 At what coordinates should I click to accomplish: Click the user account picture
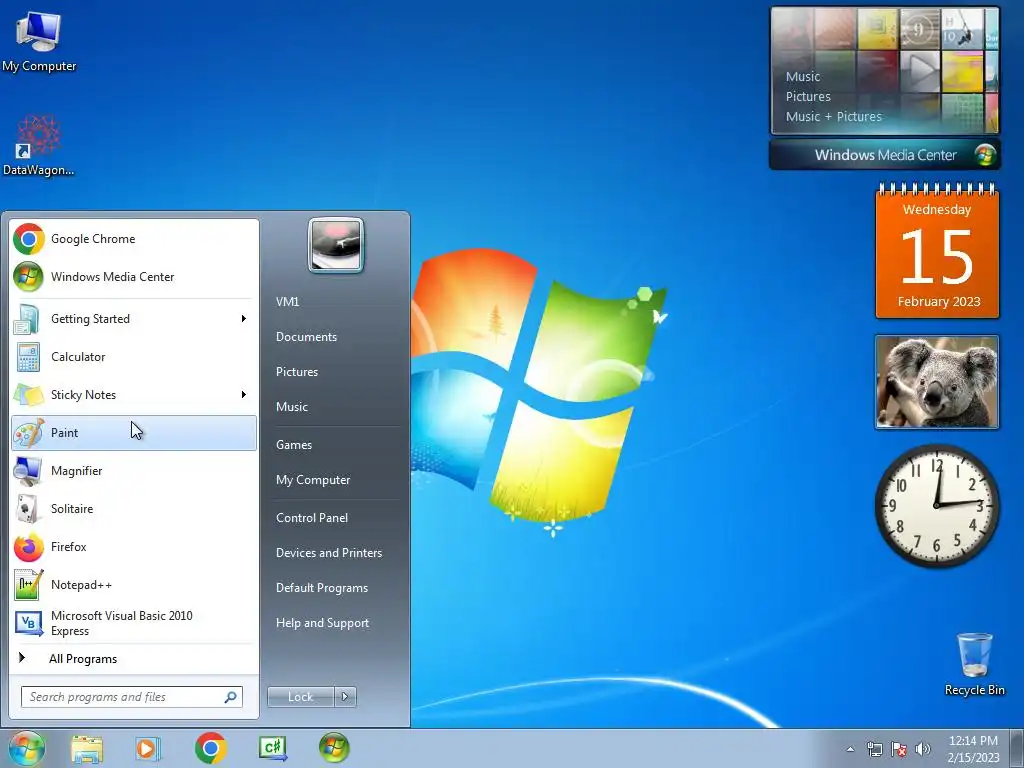pyautogui.click(x=336, y=246)
